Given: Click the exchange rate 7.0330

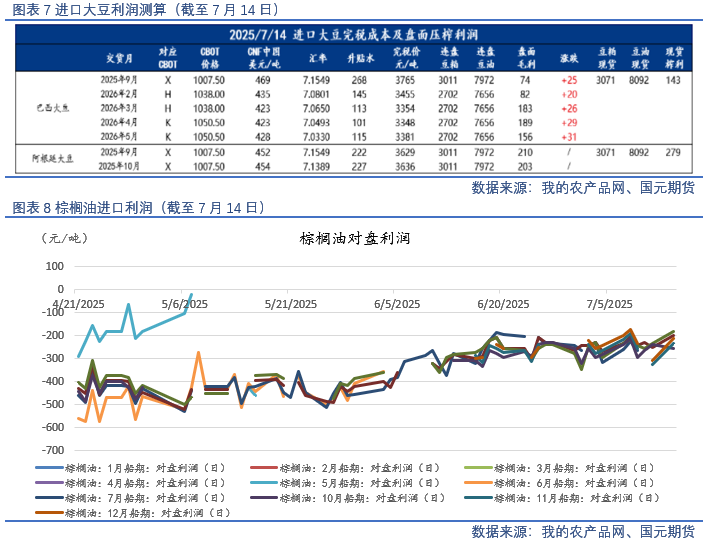Looking at the screenshot, I should [x=316, y=136].
